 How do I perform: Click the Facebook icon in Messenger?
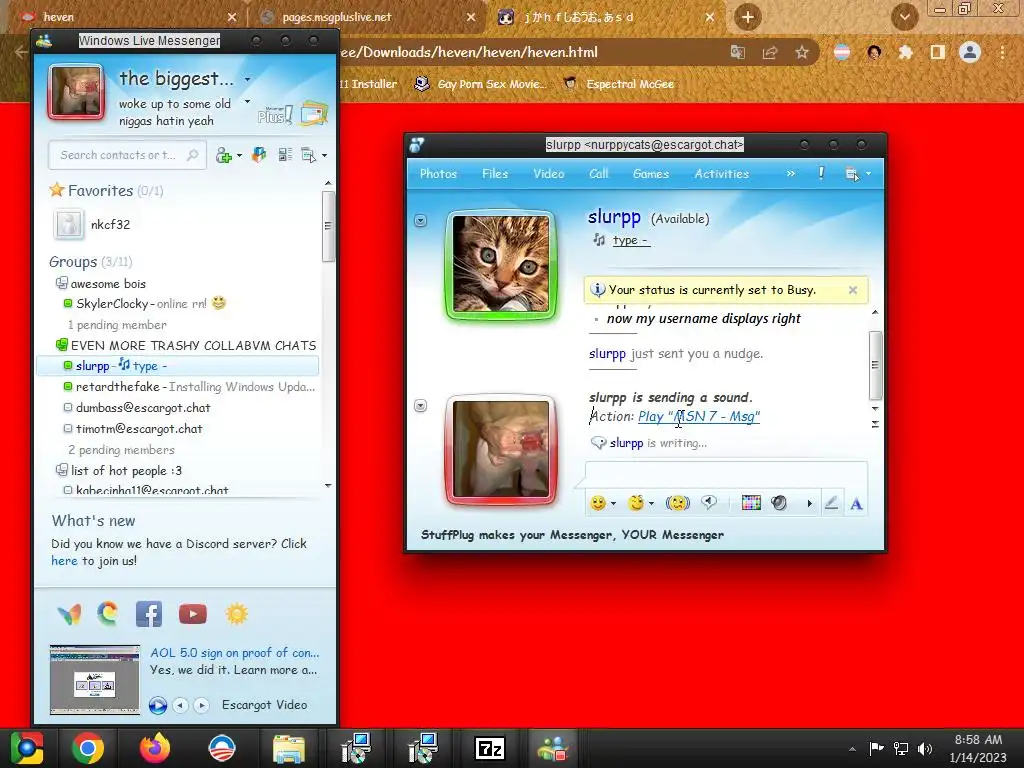point(149,614)
